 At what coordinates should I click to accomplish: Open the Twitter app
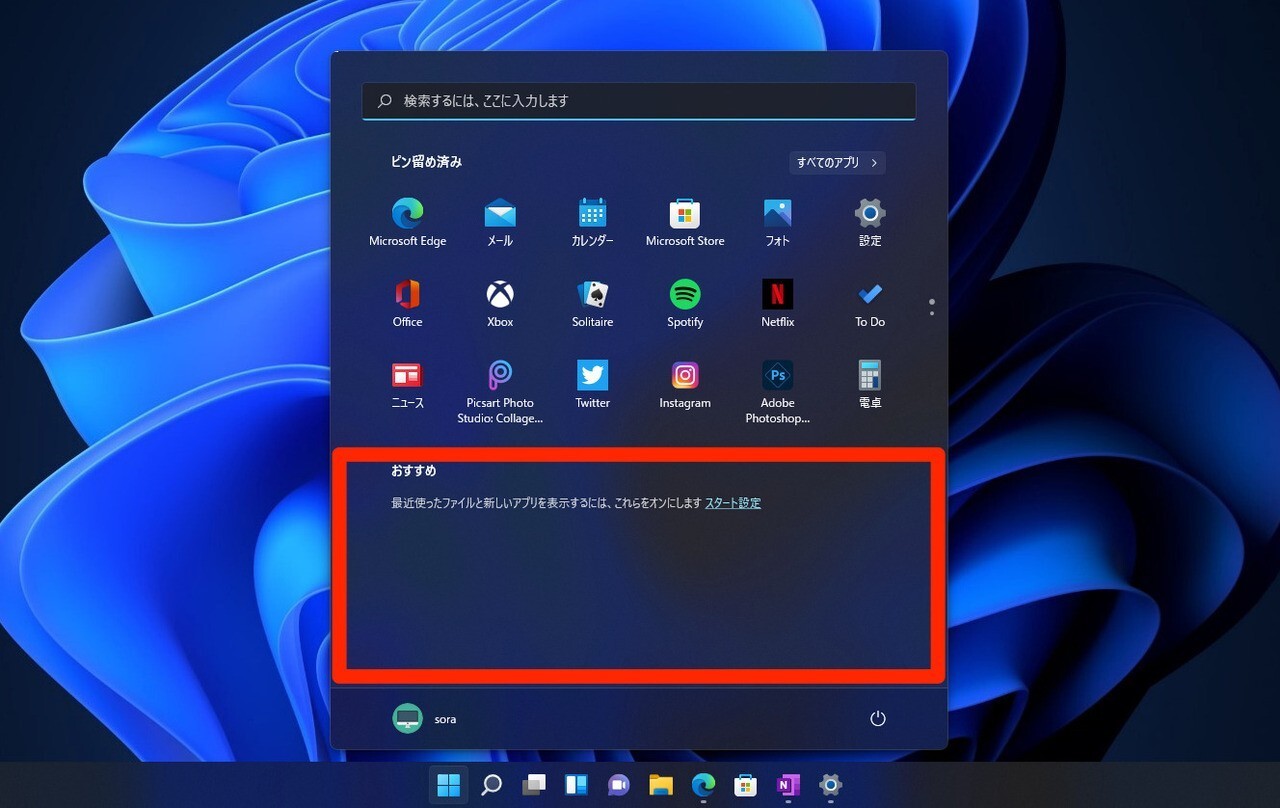pyautogui.click(x=593, y=385)
